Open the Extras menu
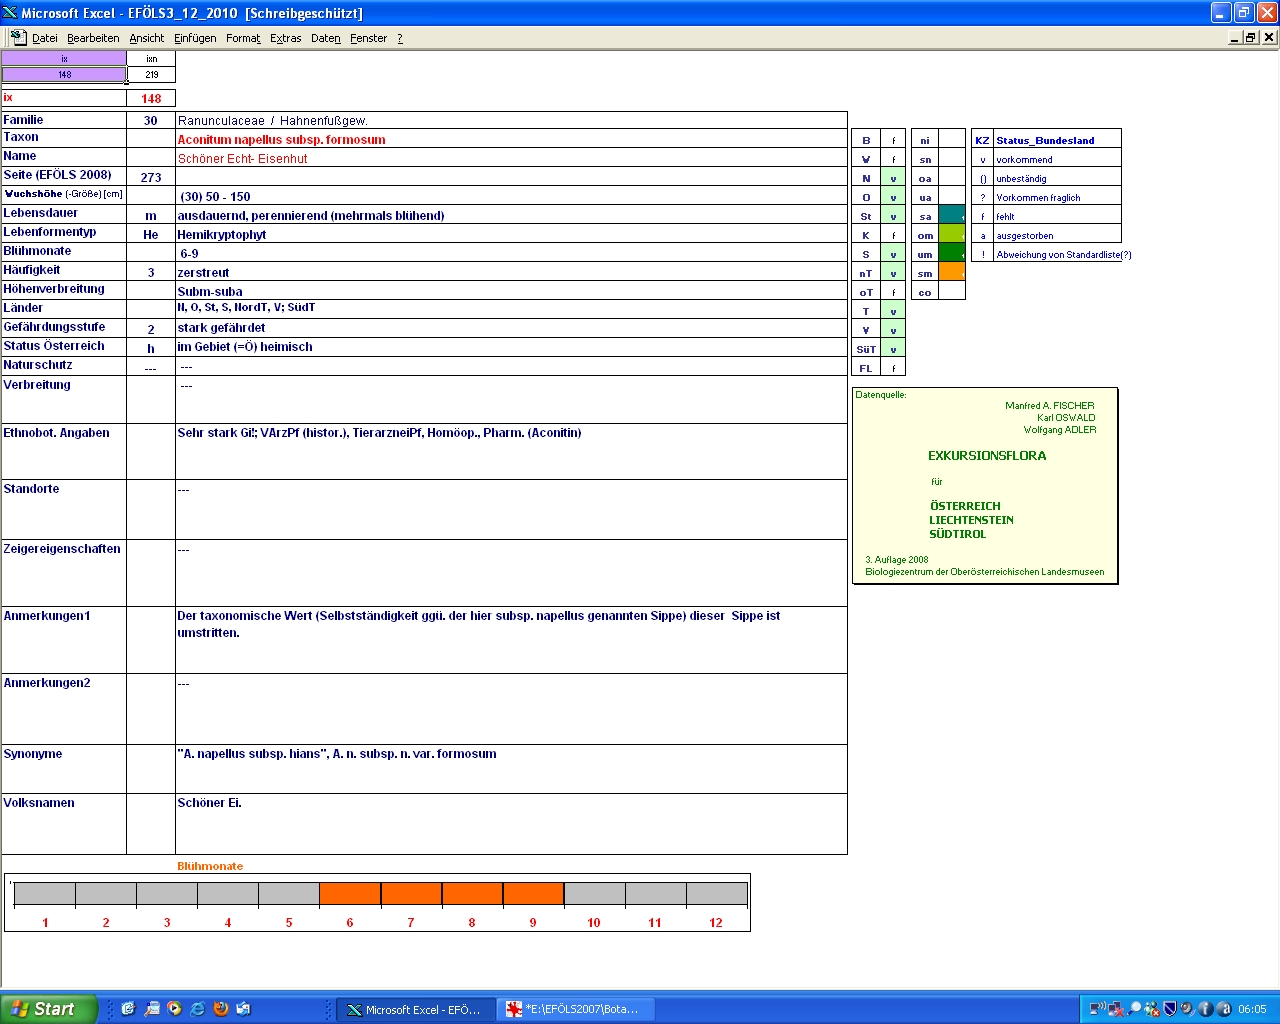This screenshot has height=1024, width=1280. (x=285, y=38)
